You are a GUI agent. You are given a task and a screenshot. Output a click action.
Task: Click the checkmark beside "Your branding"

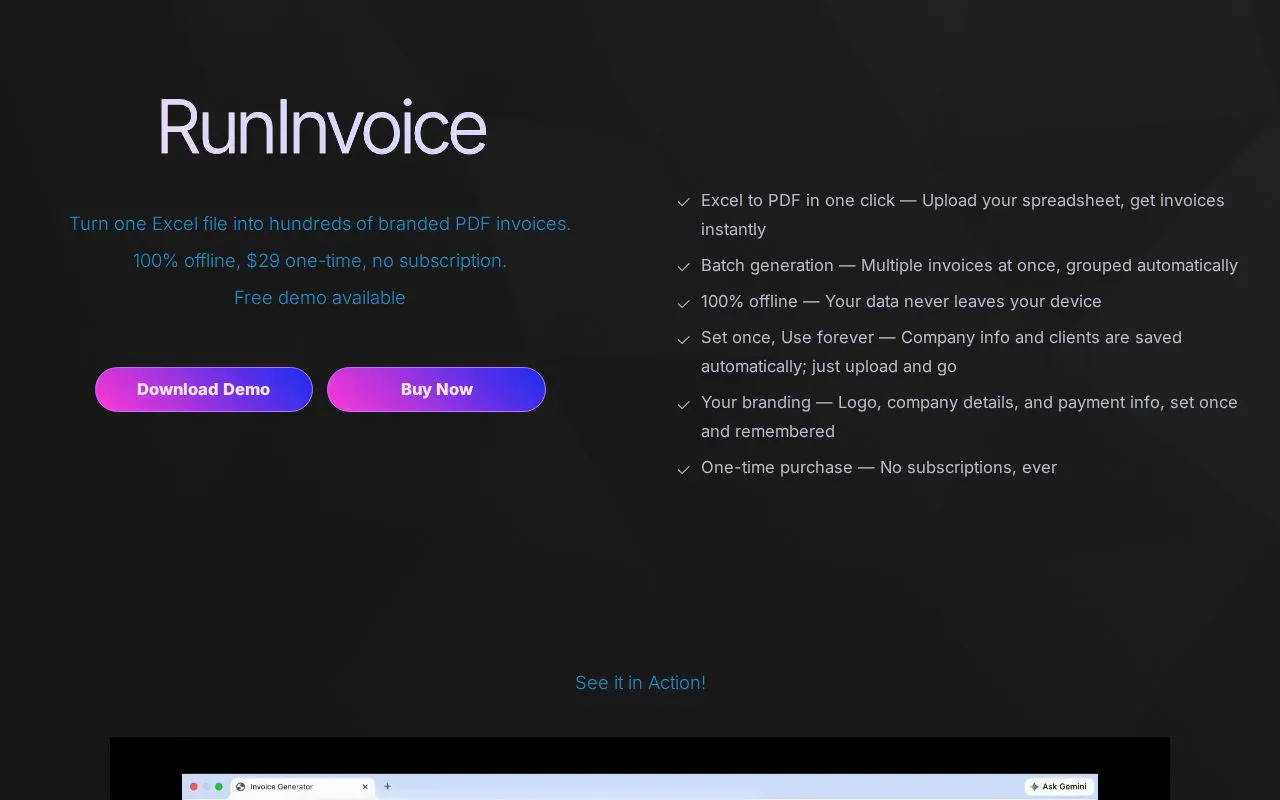684,404
